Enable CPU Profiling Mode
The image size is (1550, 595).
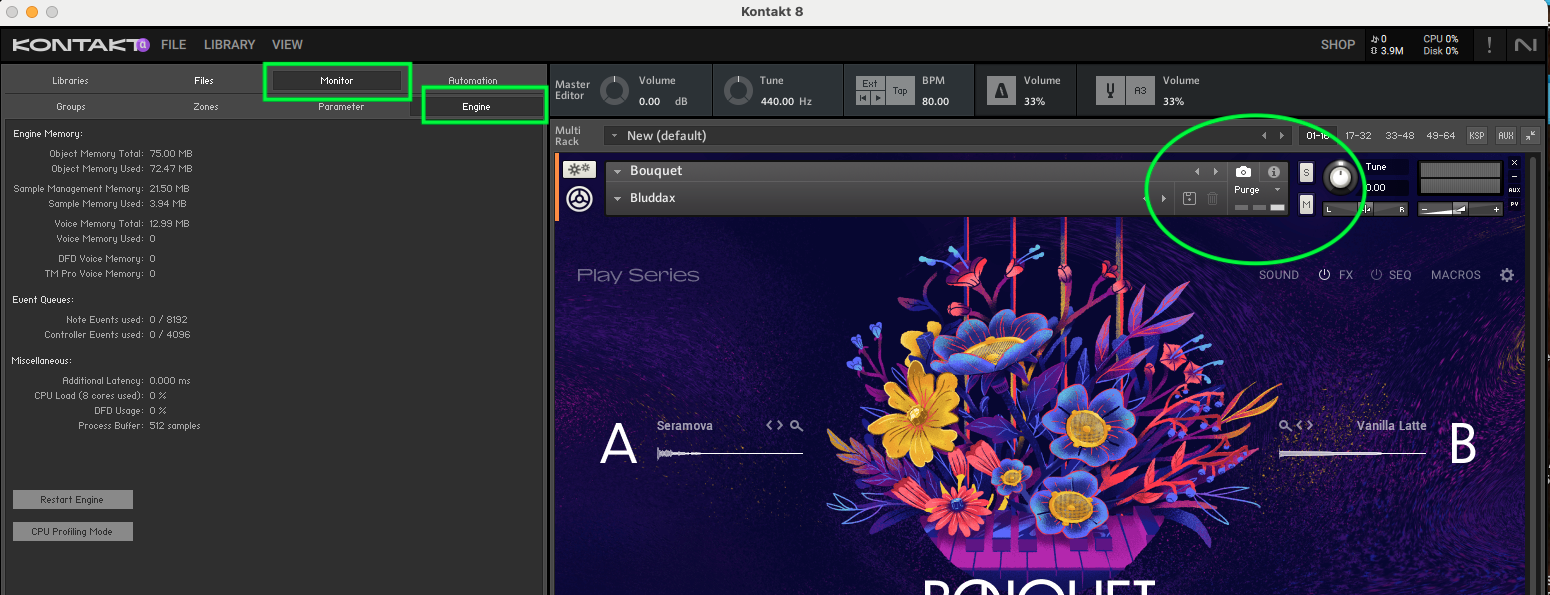(72, 531)
